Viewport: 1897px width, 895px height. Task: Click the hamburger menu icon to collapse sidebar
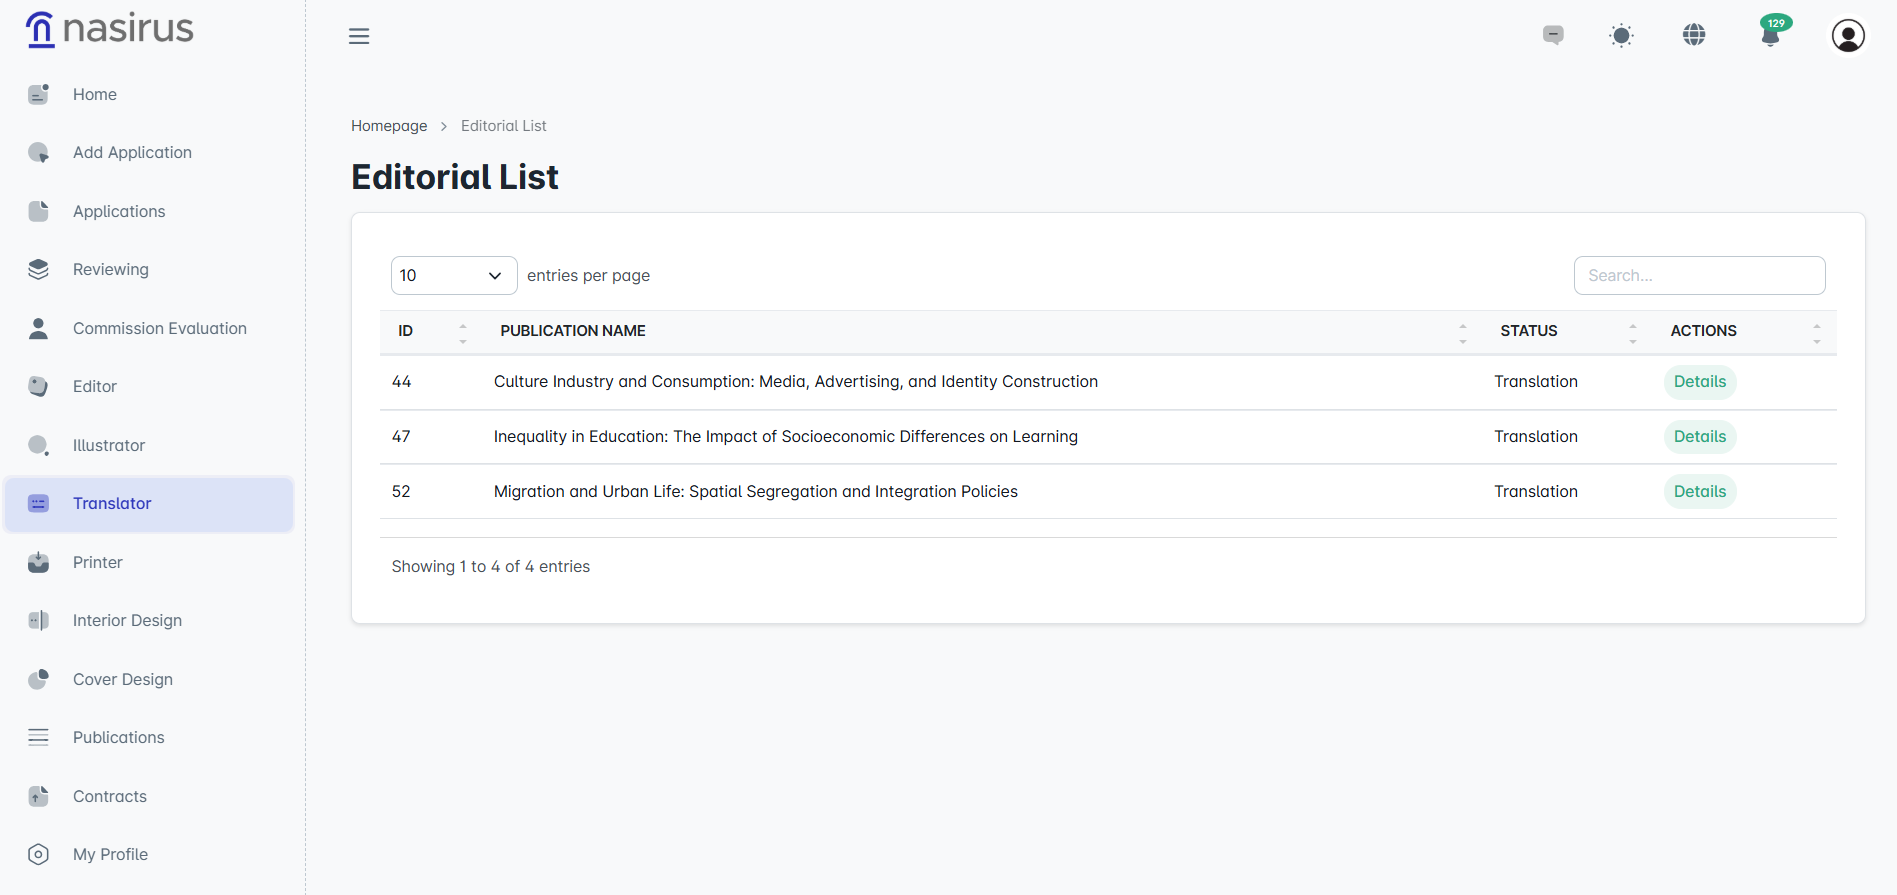point(359,36)
